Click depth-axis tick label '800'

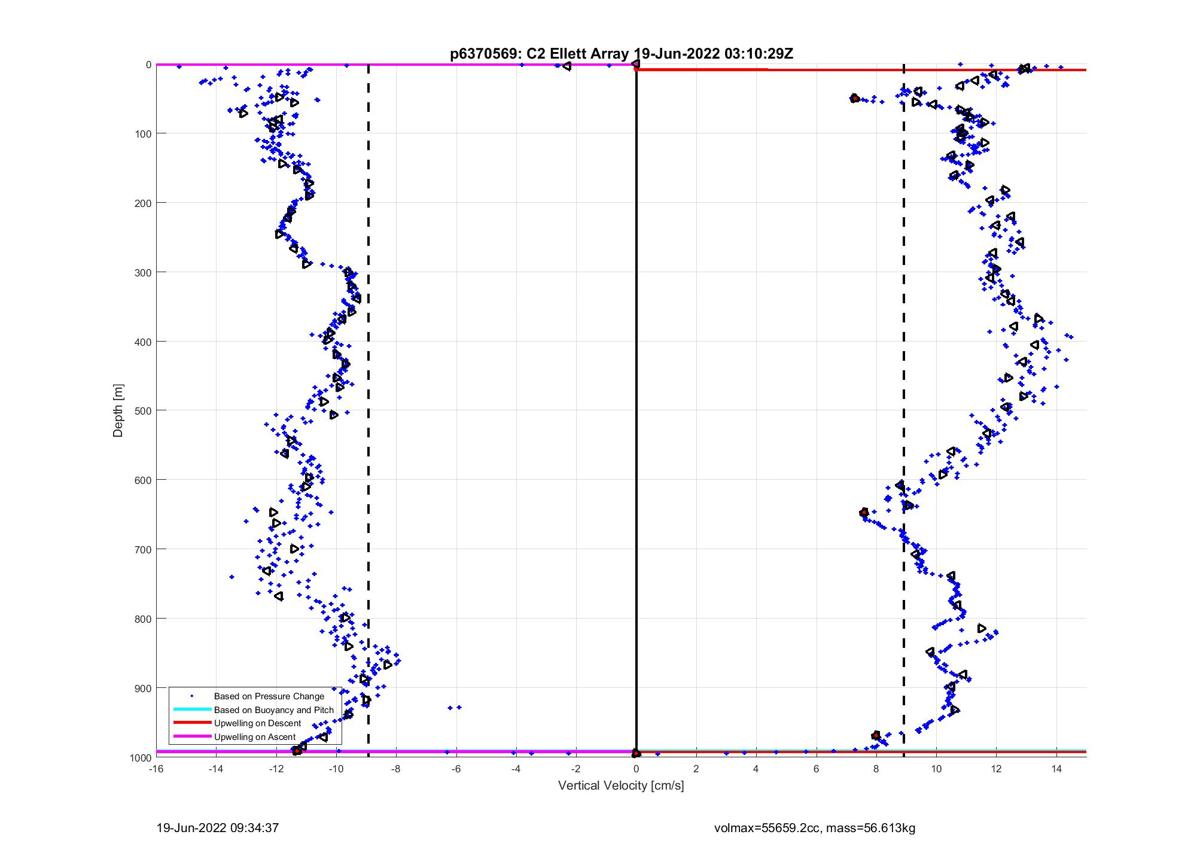142,619
